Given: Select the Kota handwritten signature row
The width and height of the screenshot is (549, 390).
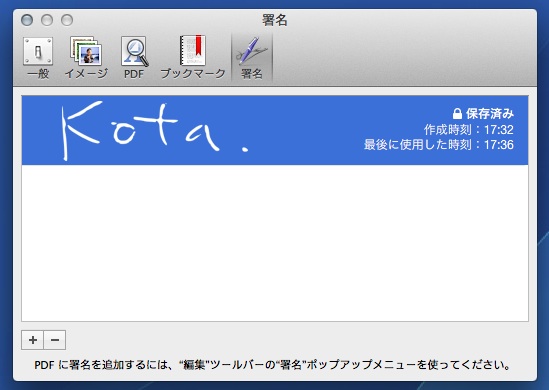Looking at the screenshot, I should coord(275,130).
